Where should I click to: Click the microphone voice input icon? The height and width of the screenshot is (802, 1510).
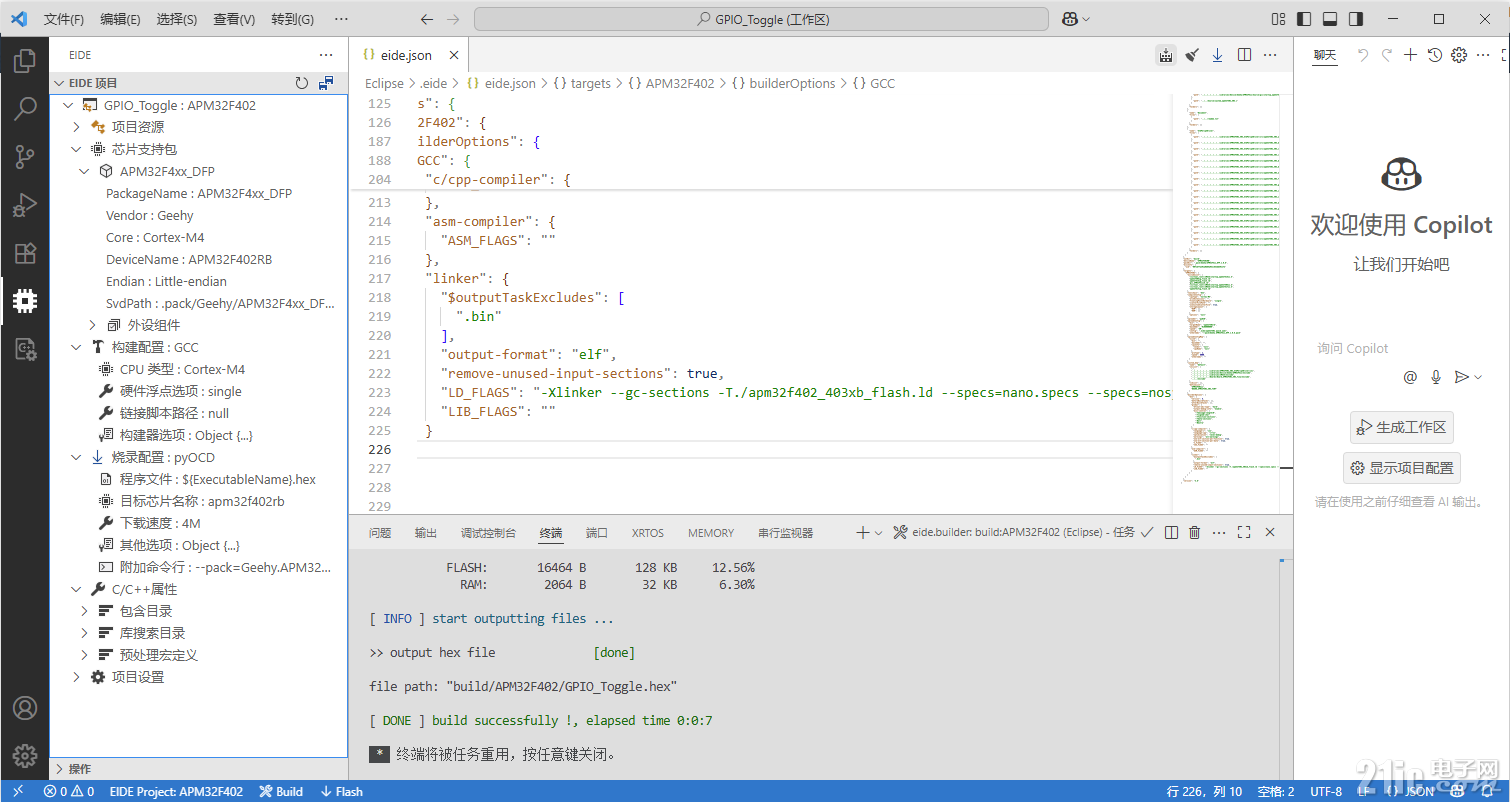point(1436,376)
